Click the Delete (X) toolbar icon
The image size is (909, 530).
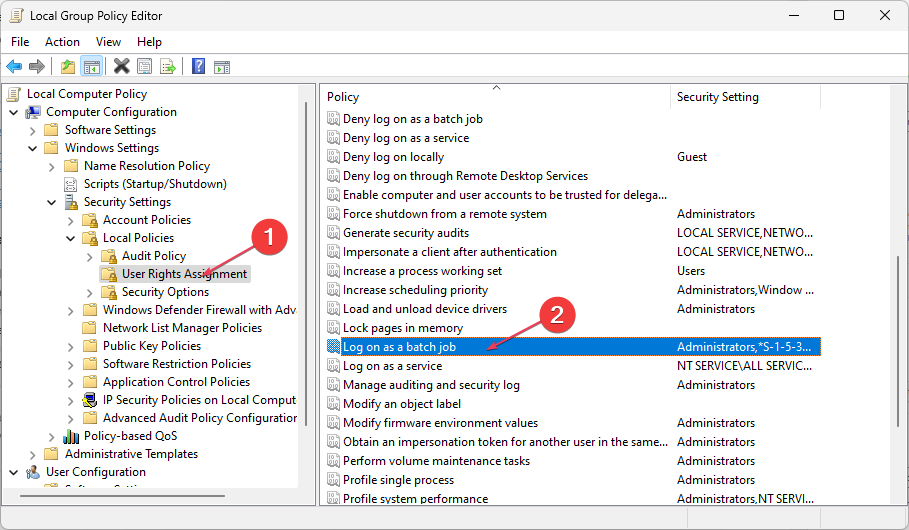coord(122,67)
